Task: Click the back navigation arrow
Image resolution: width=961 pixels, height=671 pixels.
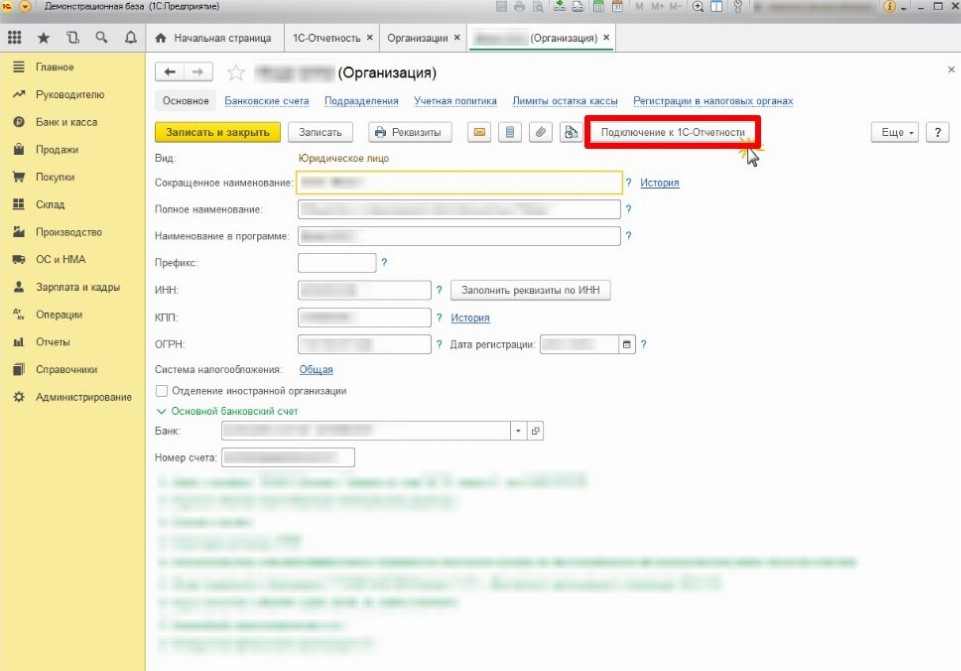Action: (170, 72)
